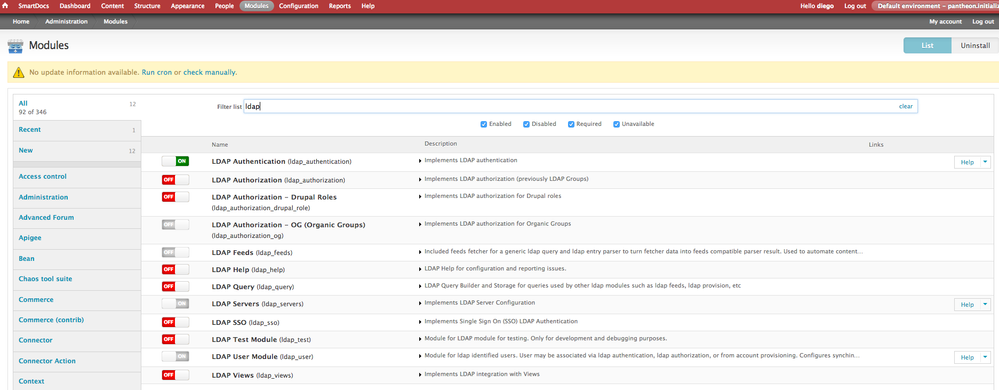The image size is (999, 390).
Task: Open the Structure admin menu
Action: [147, 6]
